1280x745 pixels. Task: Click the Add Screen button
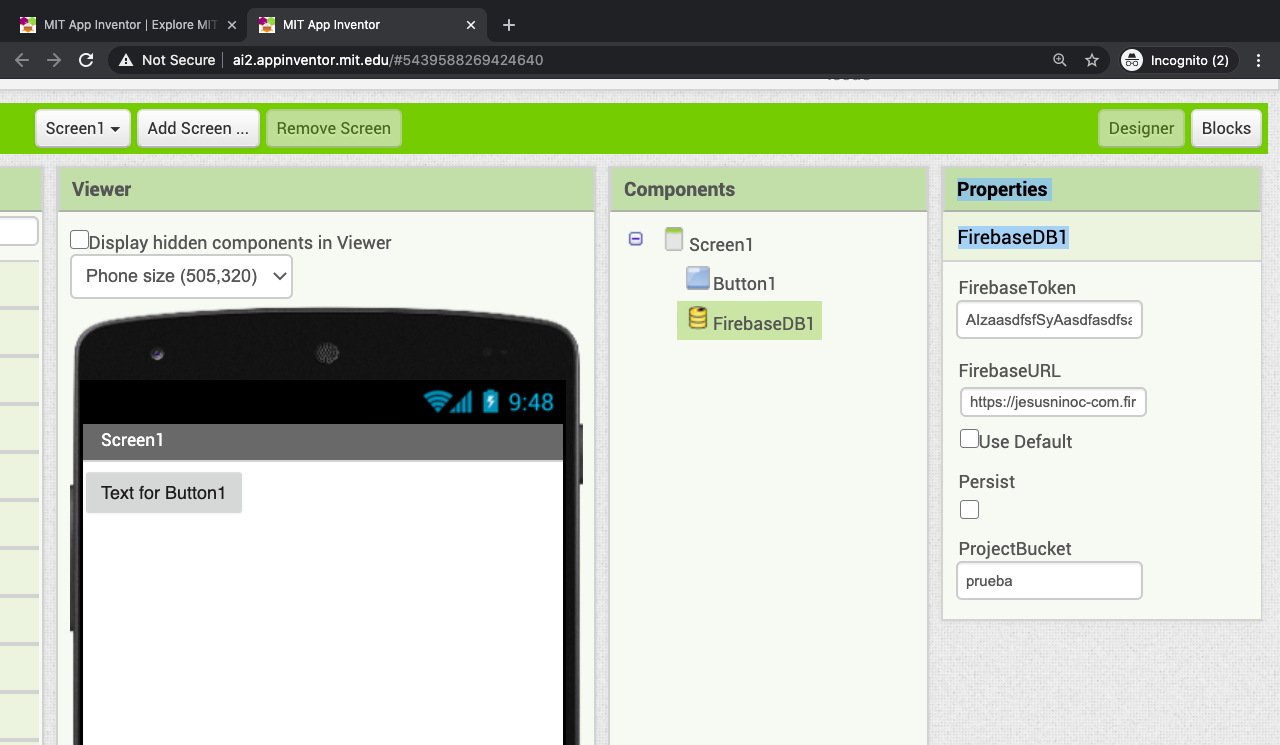(198, 128)
